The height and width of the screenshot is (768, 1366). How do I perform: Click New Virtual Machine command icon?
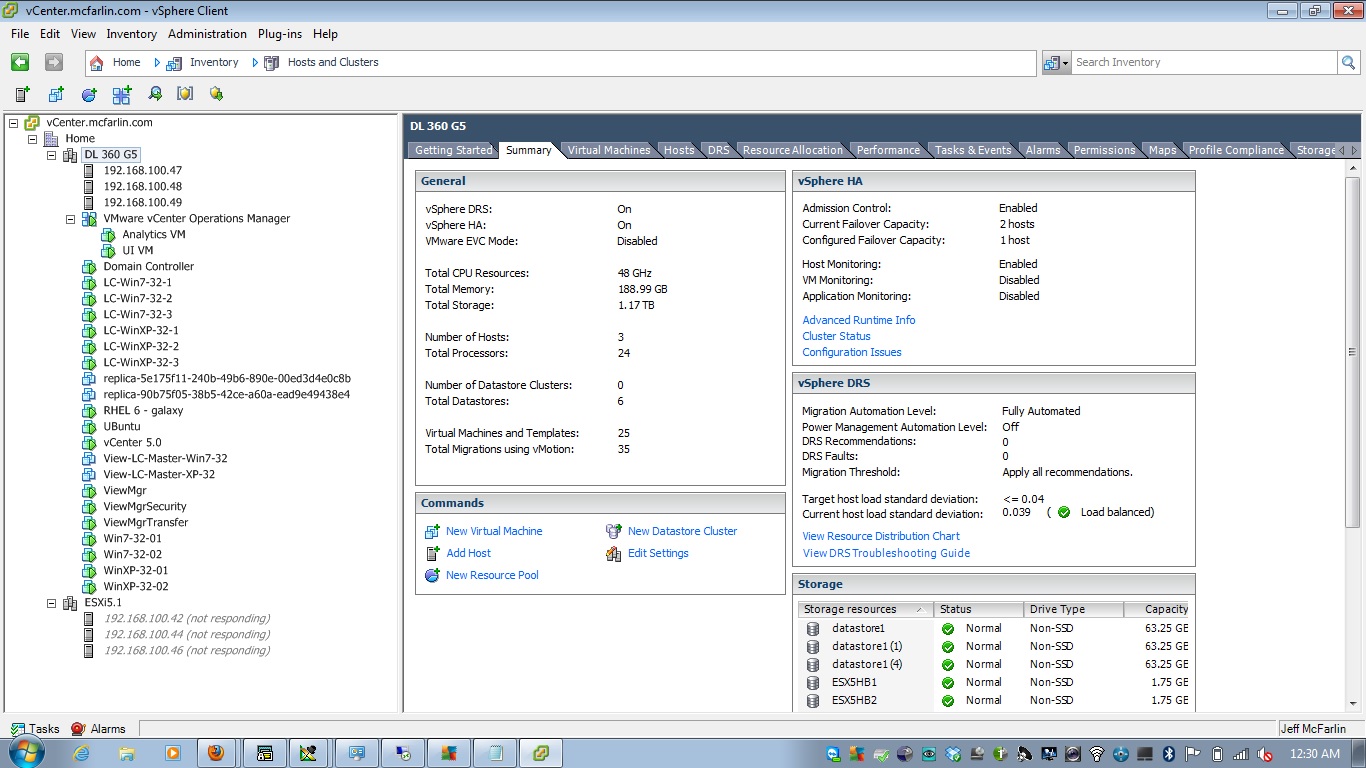coord(432,531)
